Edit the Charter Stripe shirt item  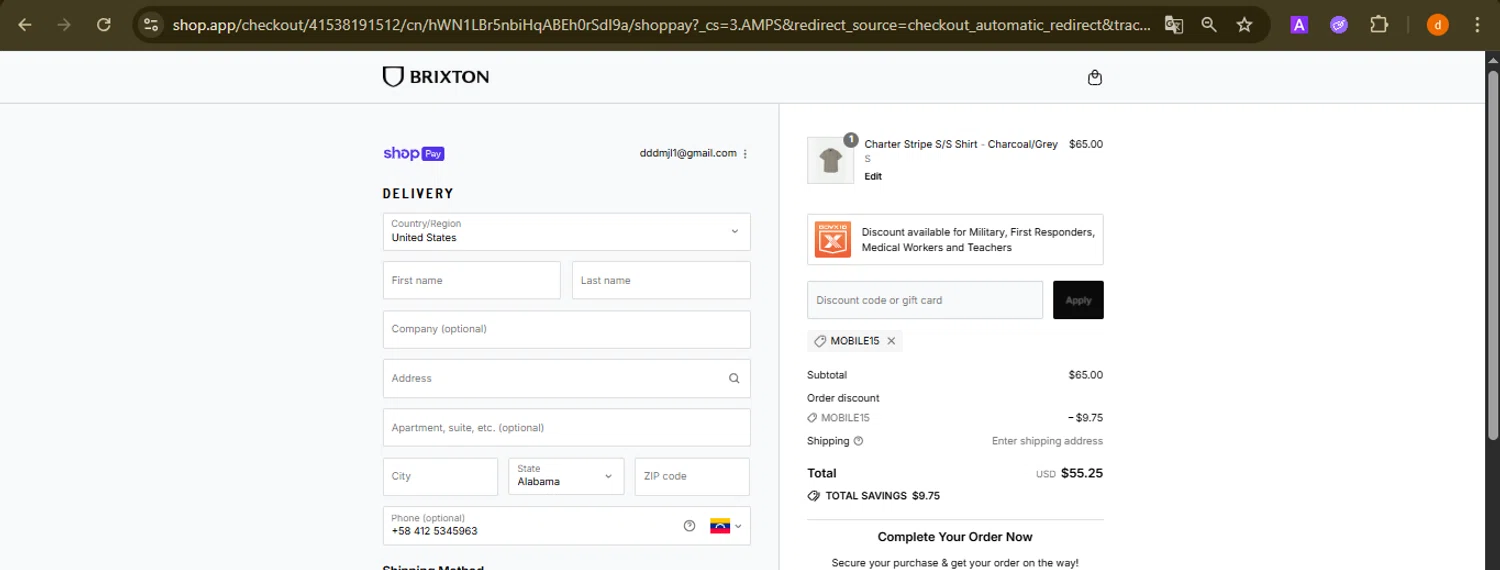tap(873, 177)
